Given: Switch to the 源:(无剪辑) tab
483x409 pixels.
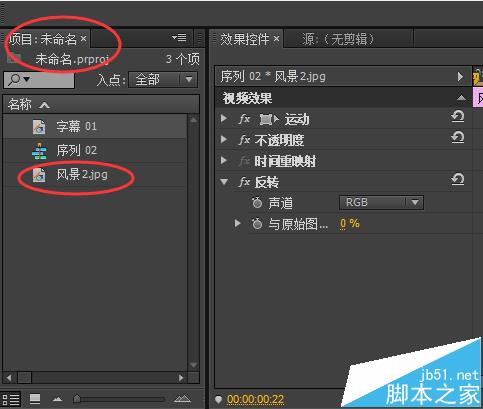Looking at the screenshot, I should pos(338,39).
